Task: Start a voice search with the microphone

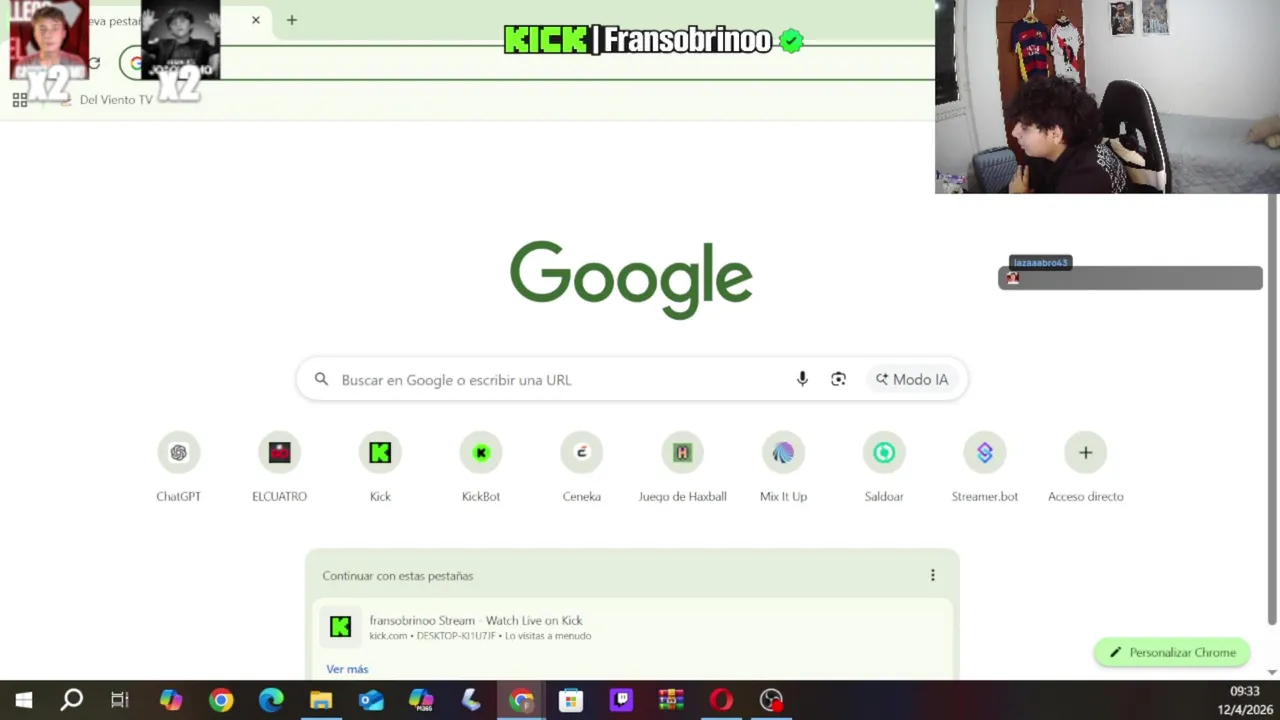Action: 802,379
